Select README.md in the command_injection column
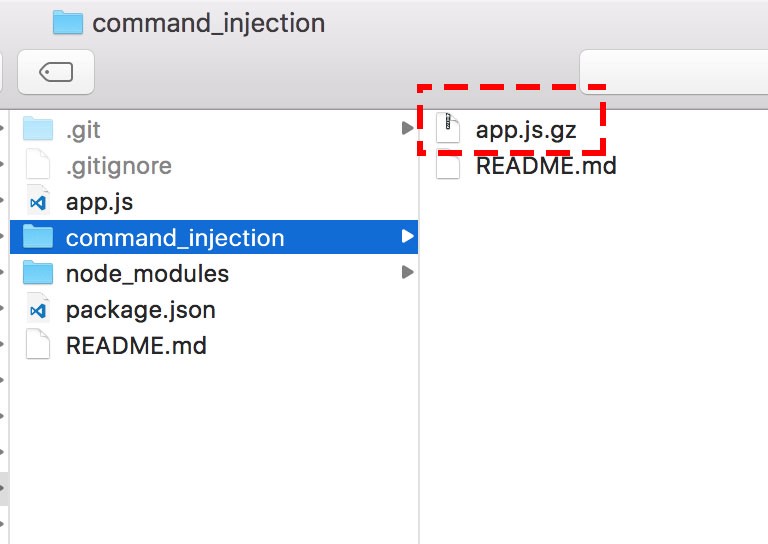 tap(546, 166)
